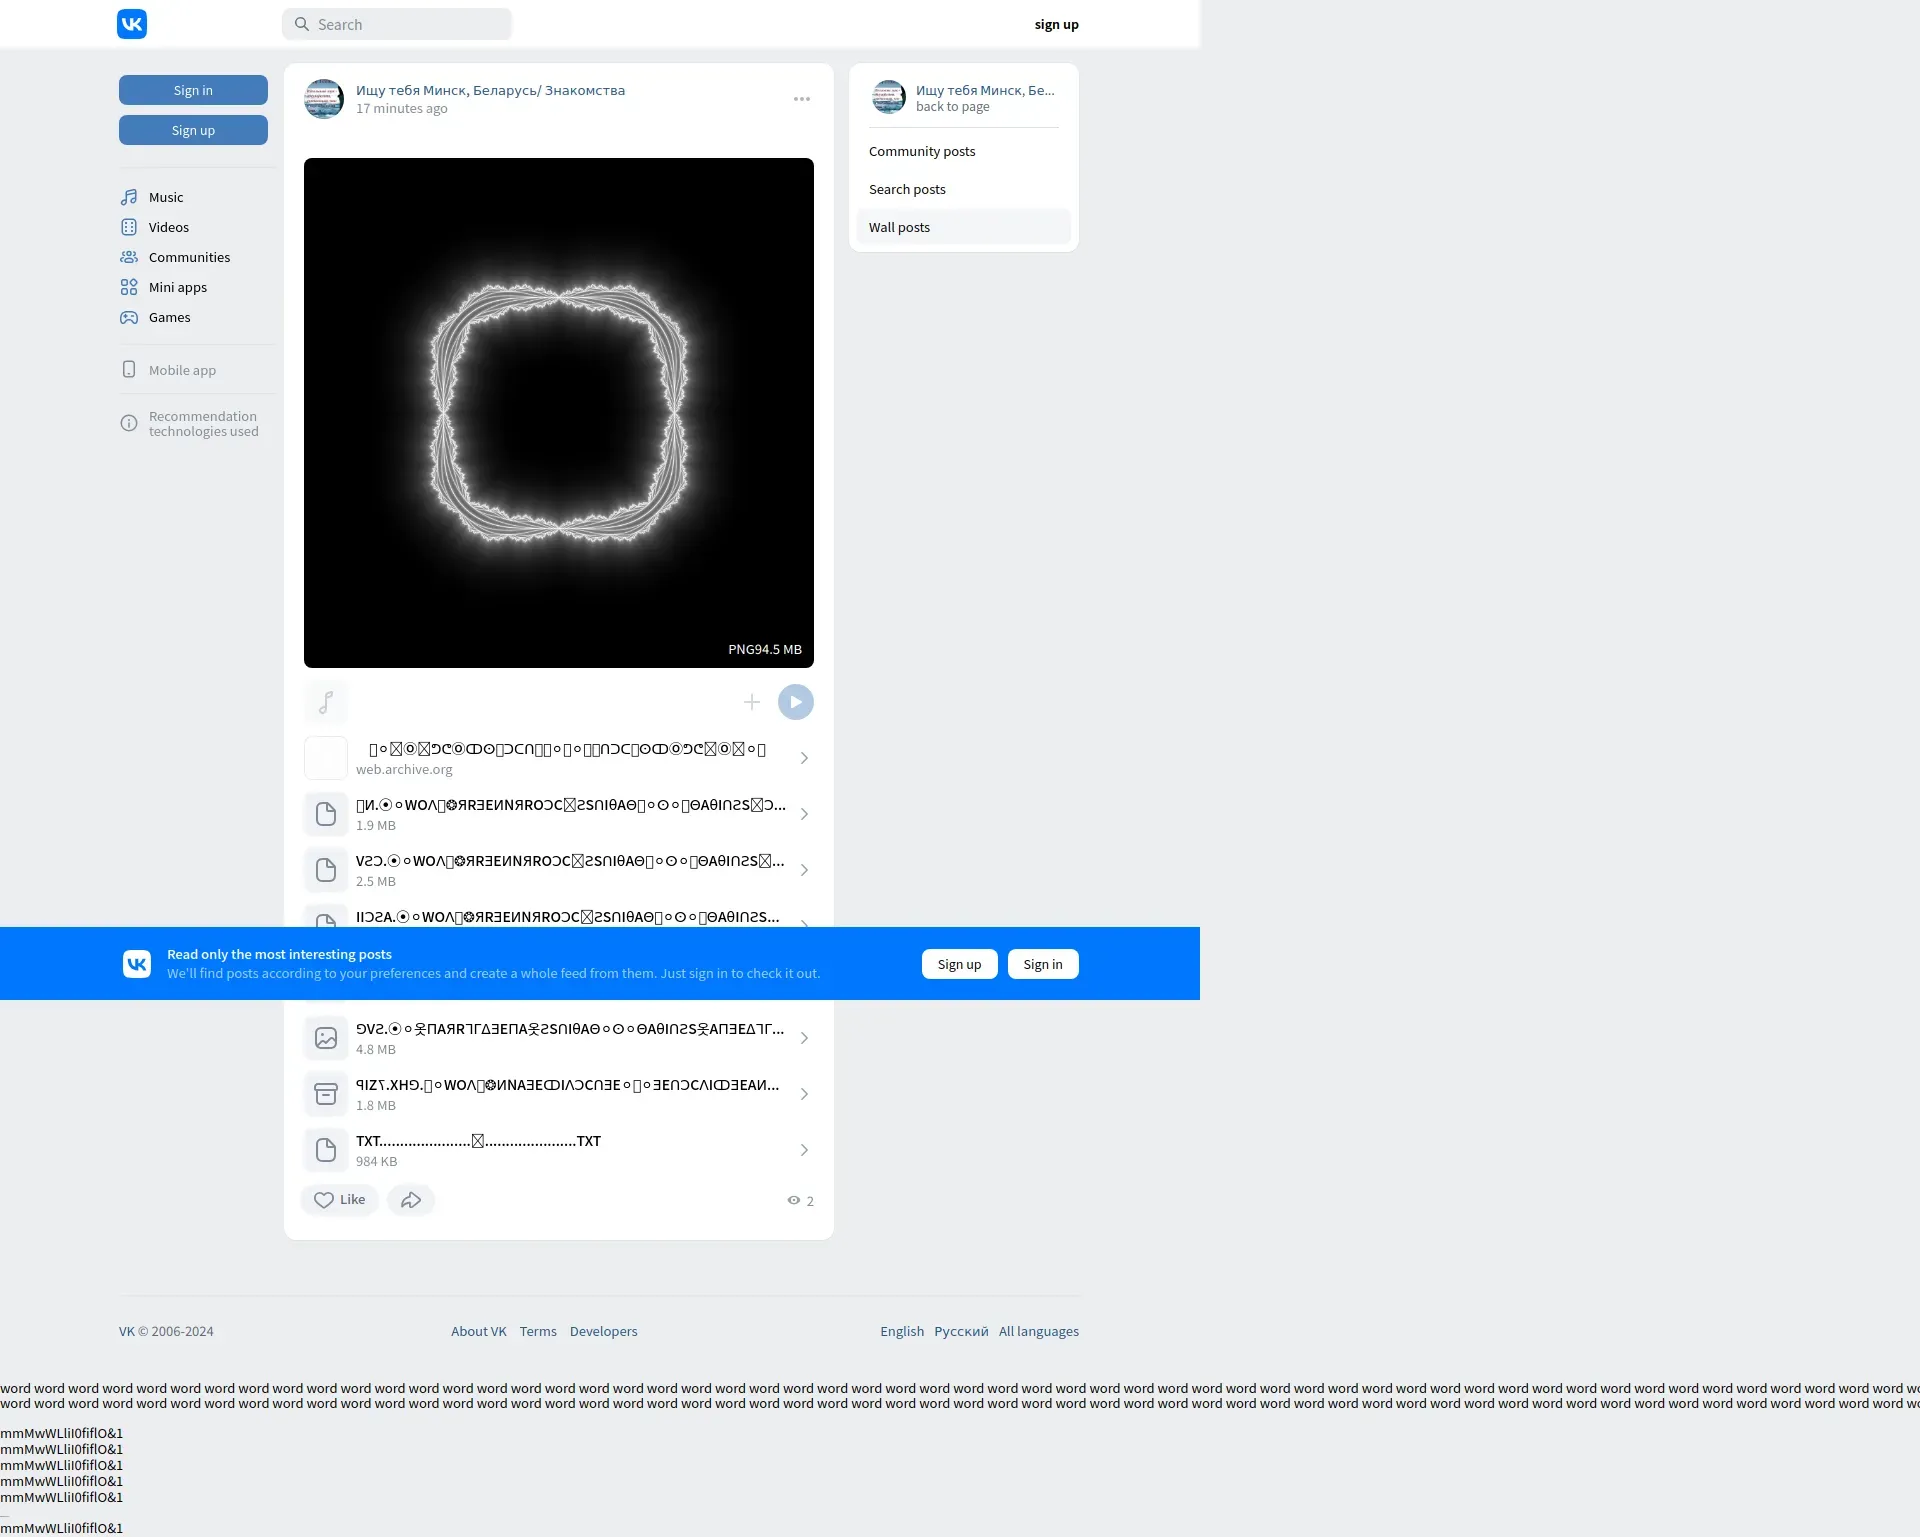Viewport: 1920px width, 1537px height.
Task: Click the VK logo in the header
Action: point(132,24)
